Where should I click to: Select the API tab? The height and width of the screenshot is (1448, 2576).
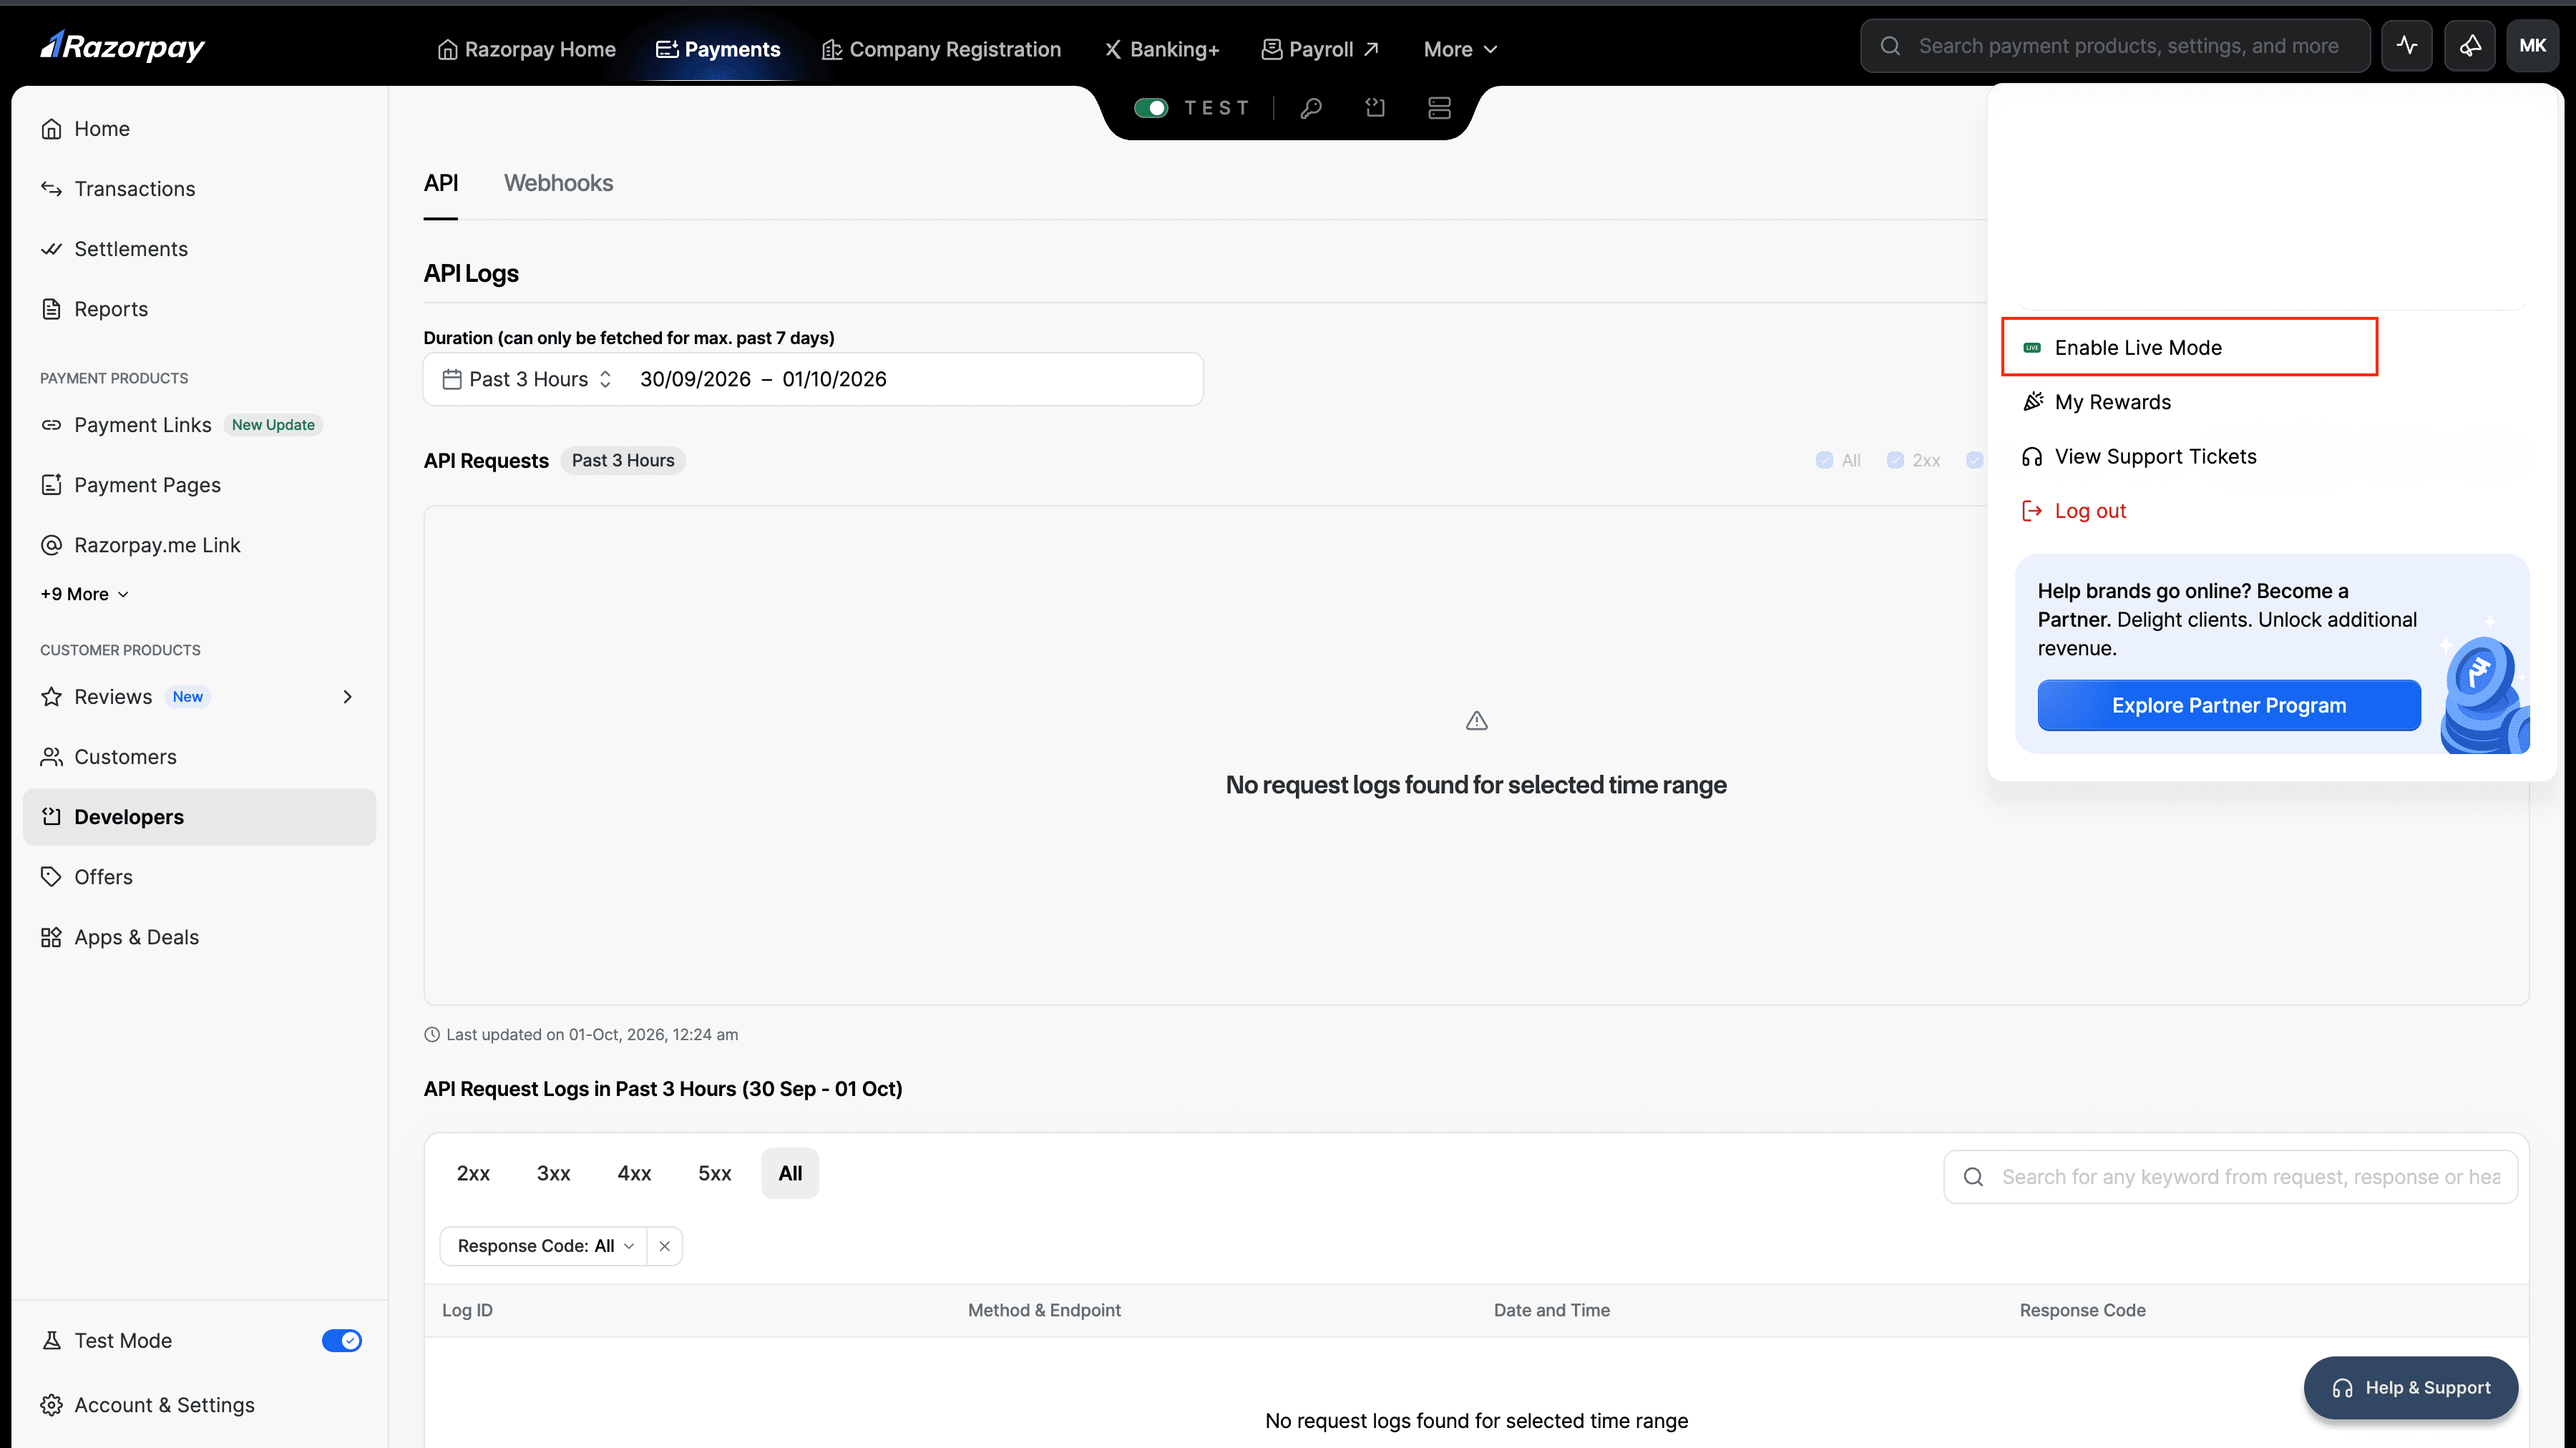pos(441,183)
